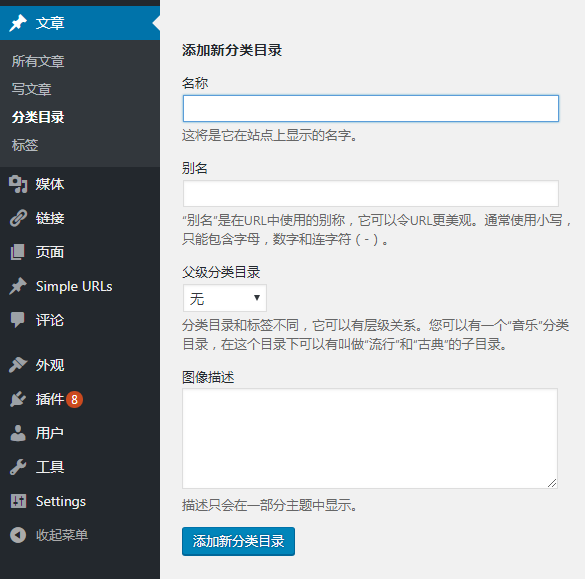This screenshot has width=585, height=579.
Task: Select the pages icon beside 页面
Action: click(x=18, y=252)
